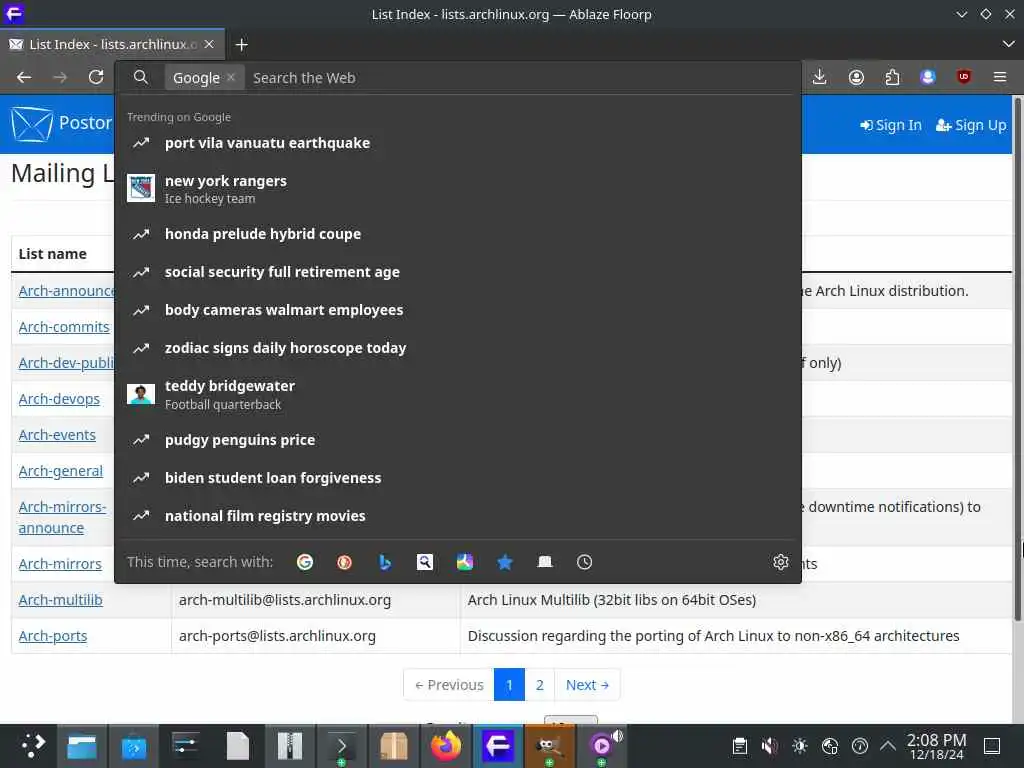Reload the current page
Viewport: 1024px width, 768px height.
(96, 77)
